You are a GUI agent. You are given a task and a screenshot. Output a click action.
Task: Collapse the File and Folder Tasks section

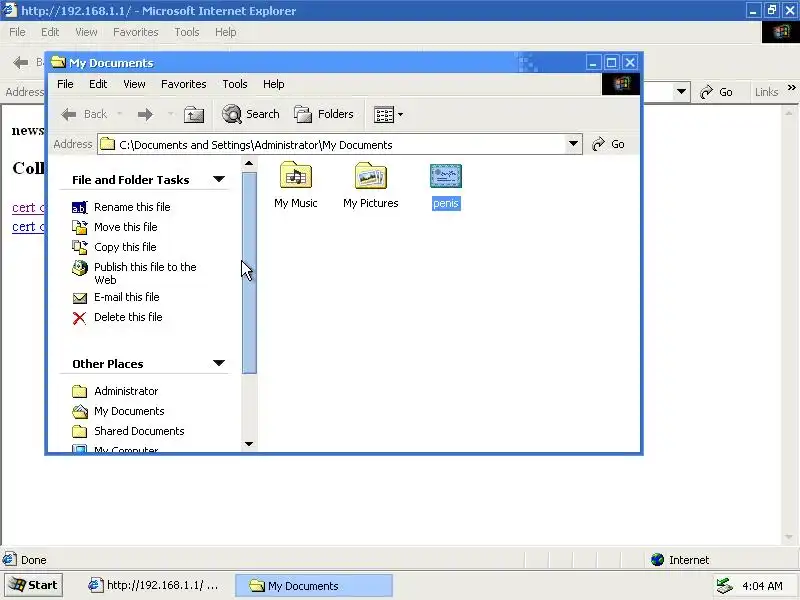click(x=219, y=179)
